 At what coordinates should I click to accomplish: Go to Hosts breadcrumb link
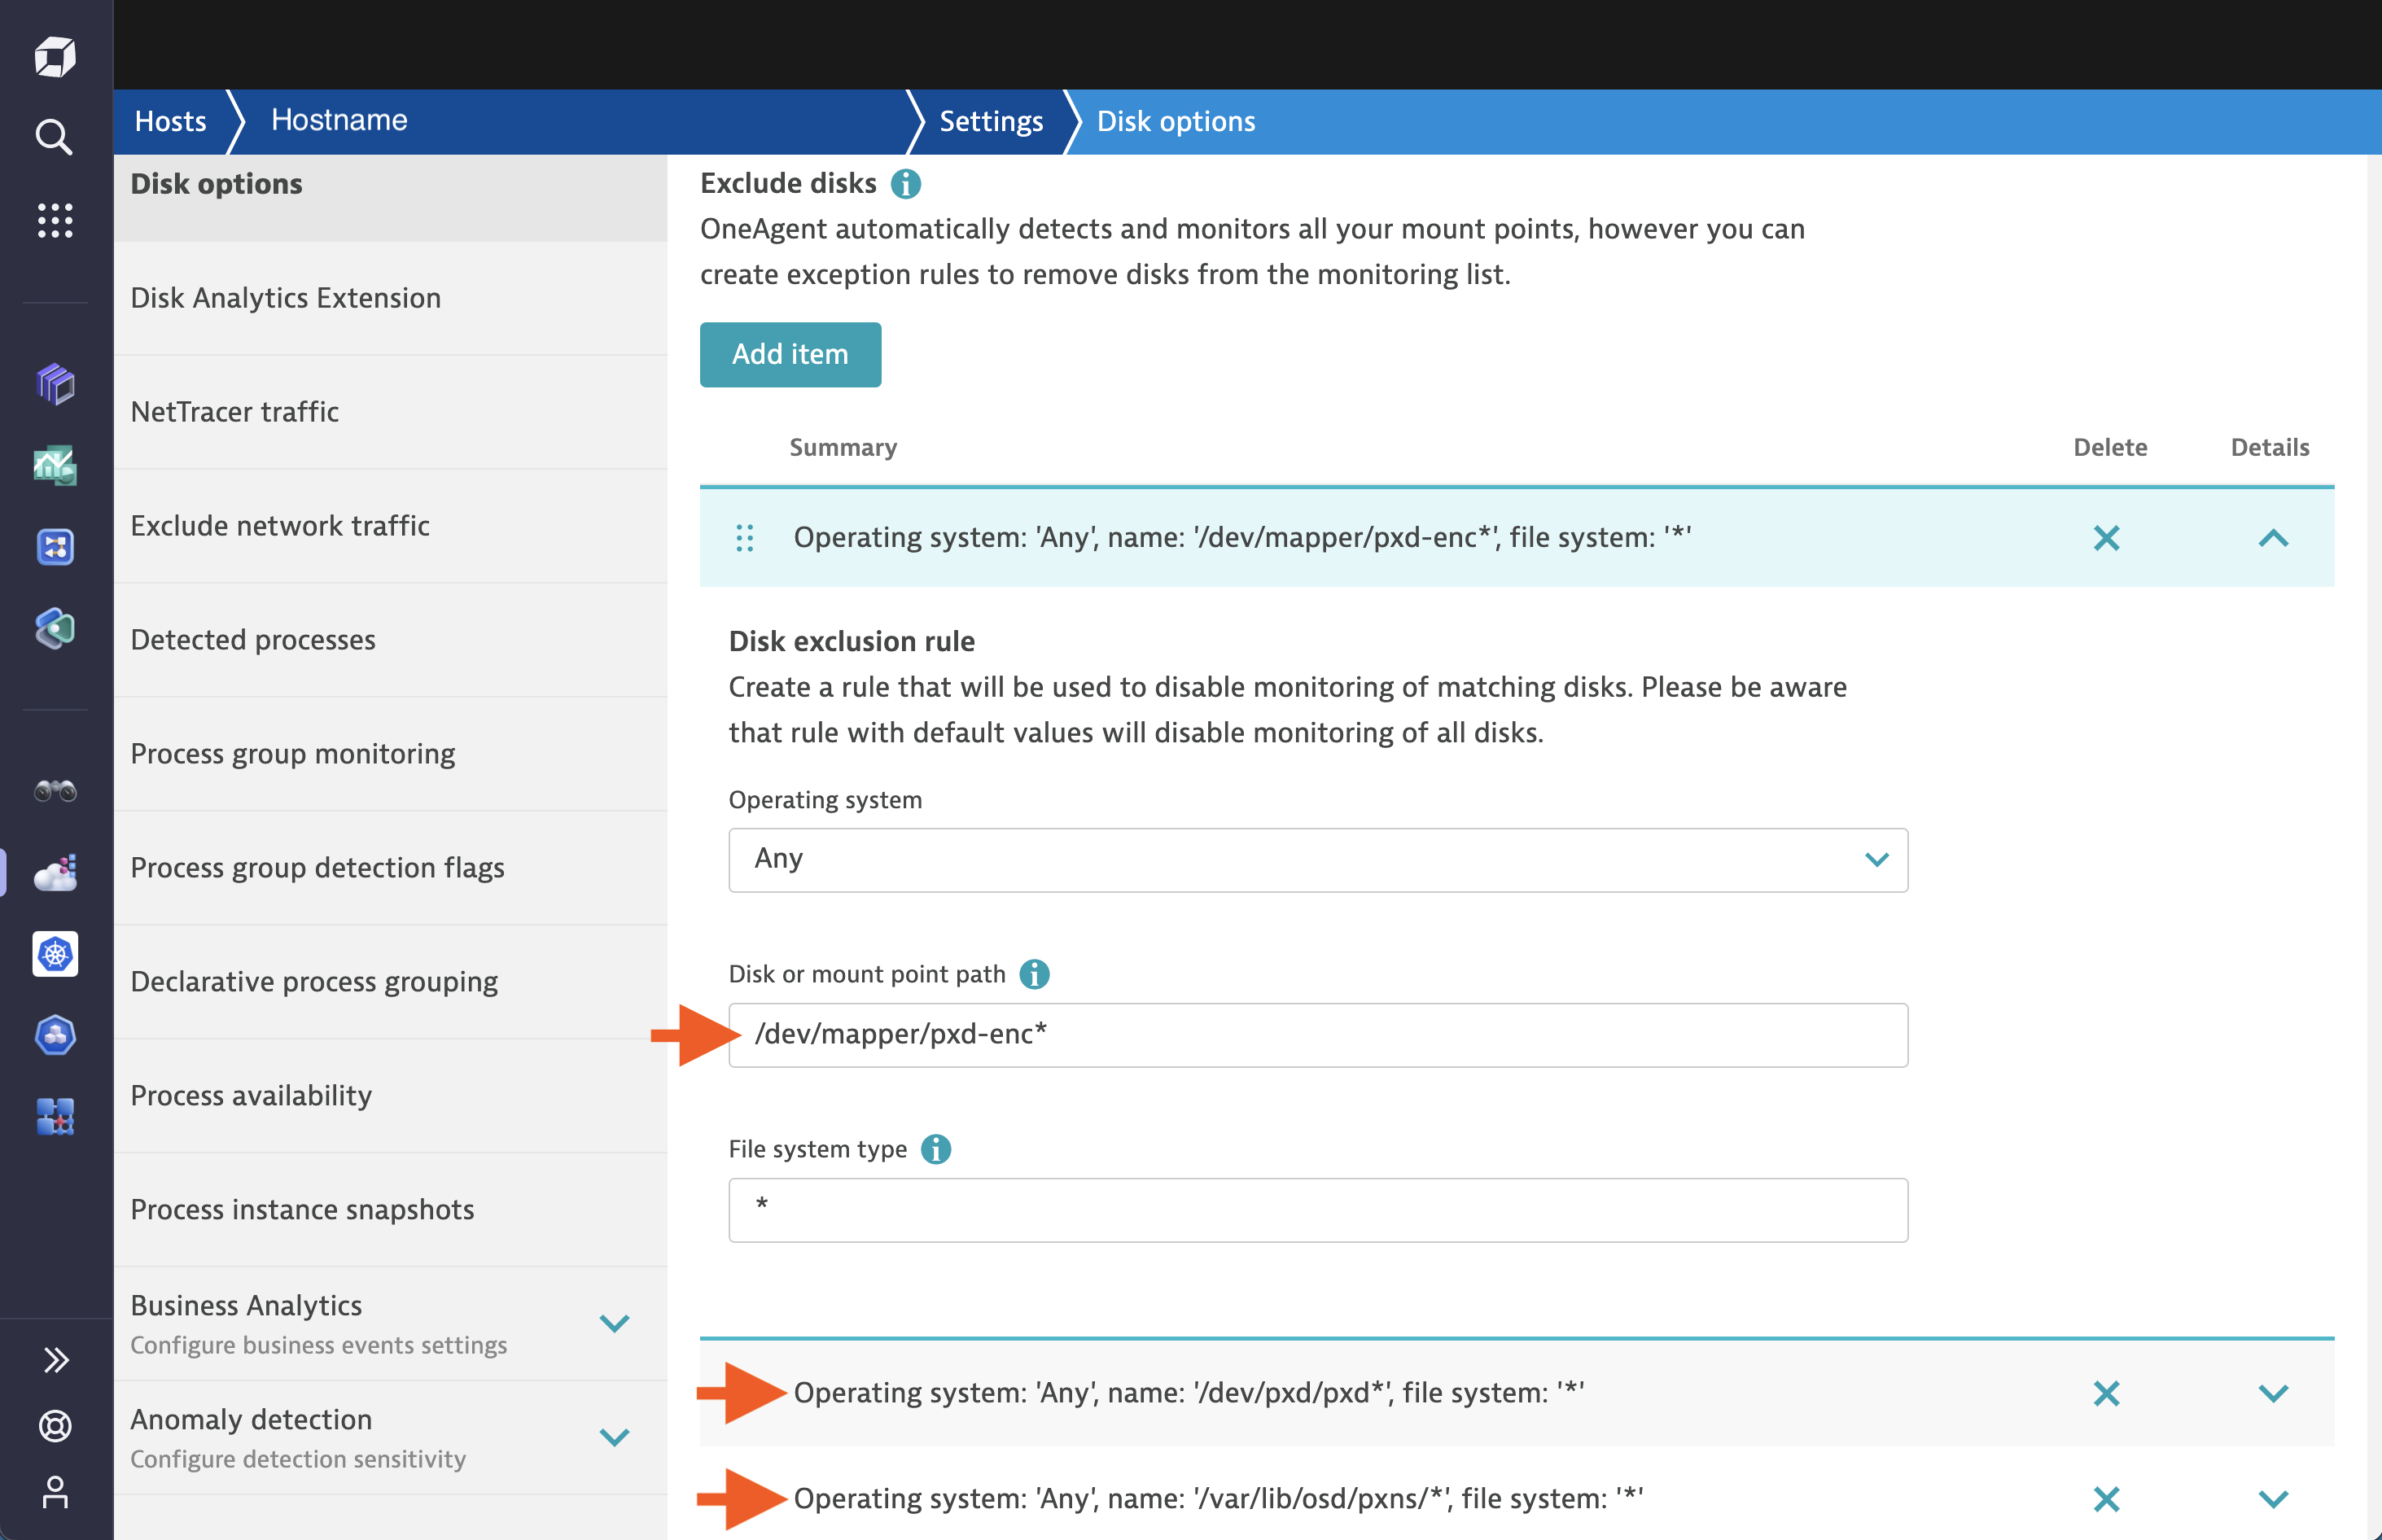170,121
